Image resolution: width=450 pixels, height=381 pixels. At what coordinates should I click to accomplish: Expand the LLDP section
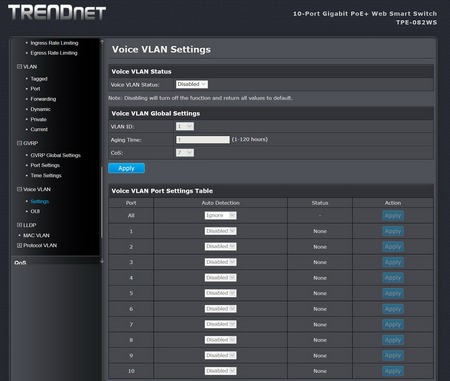click(19, 225)
